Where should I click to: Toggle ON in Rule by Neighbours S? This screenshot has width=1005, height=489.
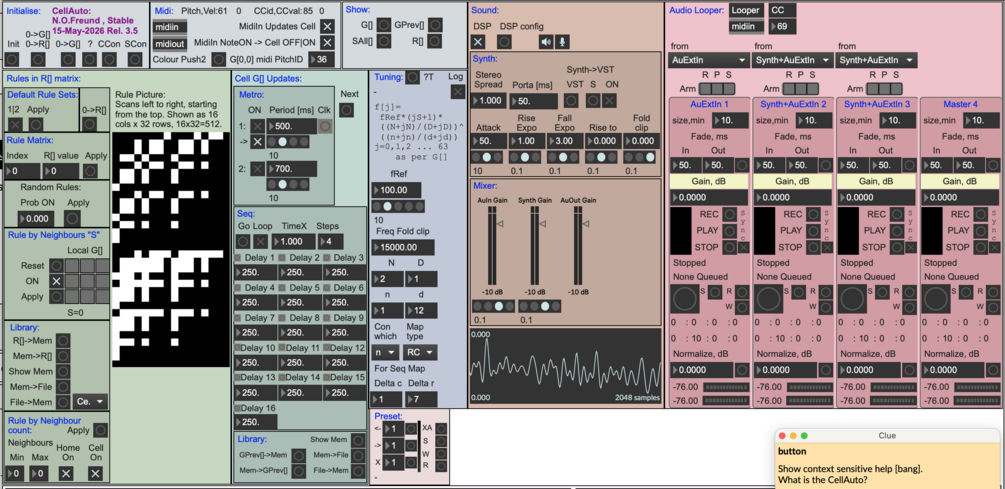click(x=56, y=281)
